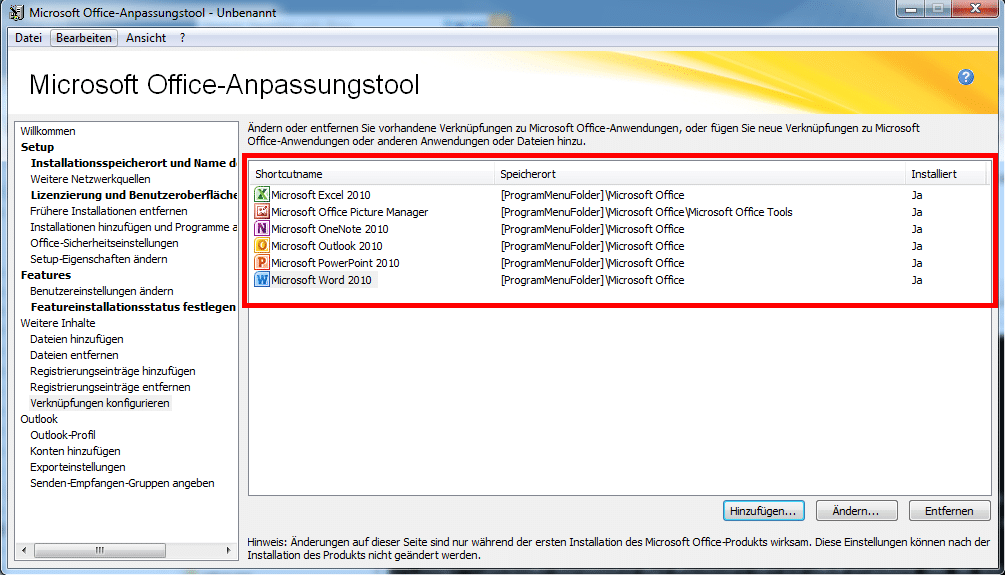The height and width of the screenshot is (575, 1005).
Task: Open the Ansicht menu
Action: point(146,38)
